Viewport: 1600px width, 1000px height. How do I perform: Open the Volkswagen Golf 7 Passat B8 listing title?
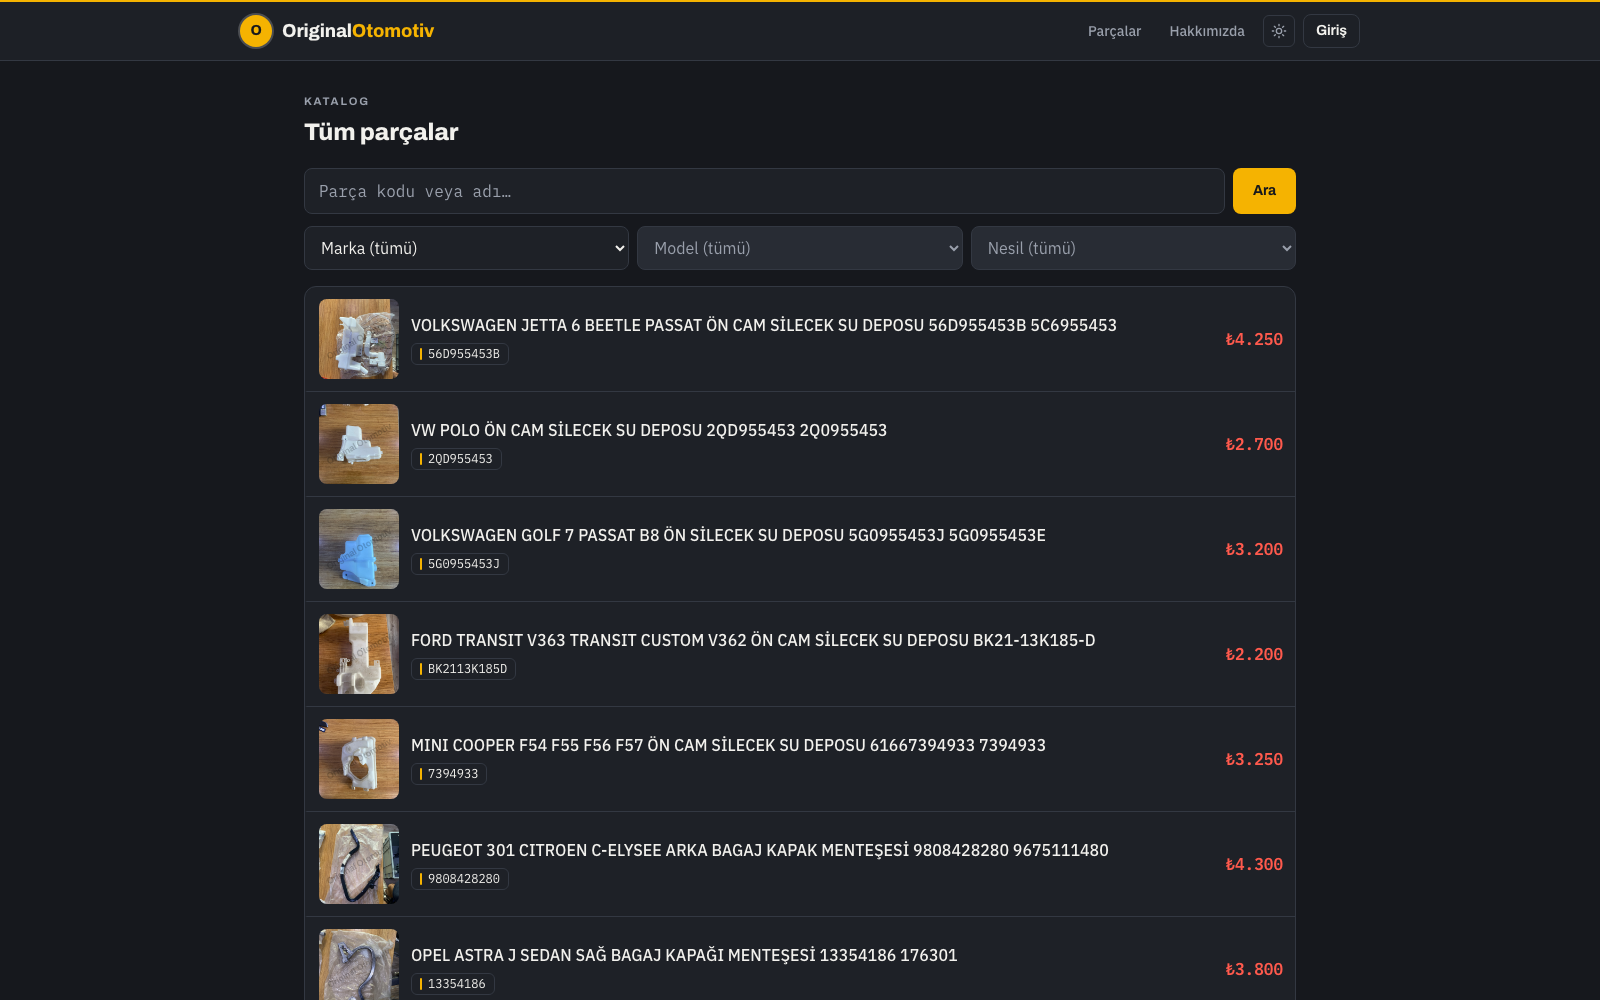pyautogui.click(x=728, y=535)
